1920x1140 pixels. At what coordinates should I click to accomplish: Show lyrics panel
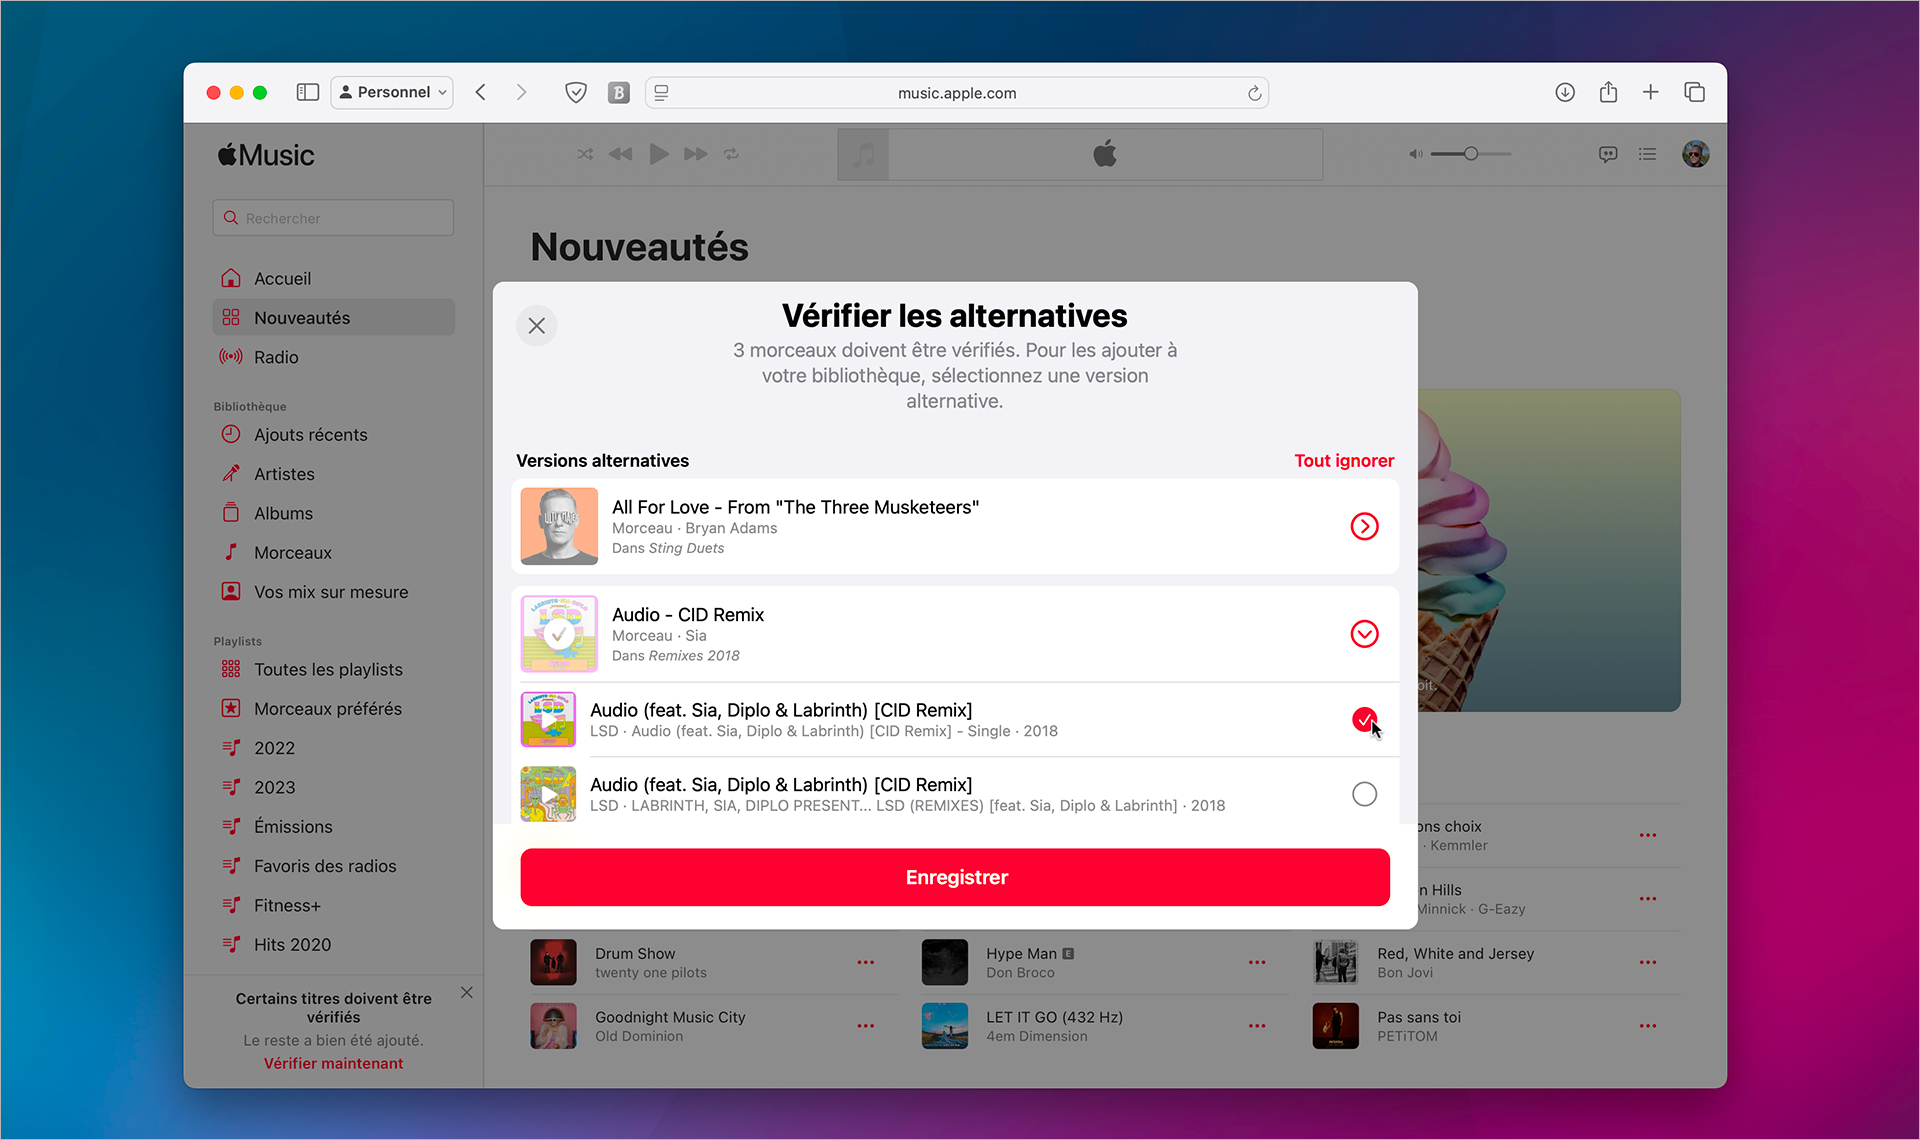(1608, 154)
